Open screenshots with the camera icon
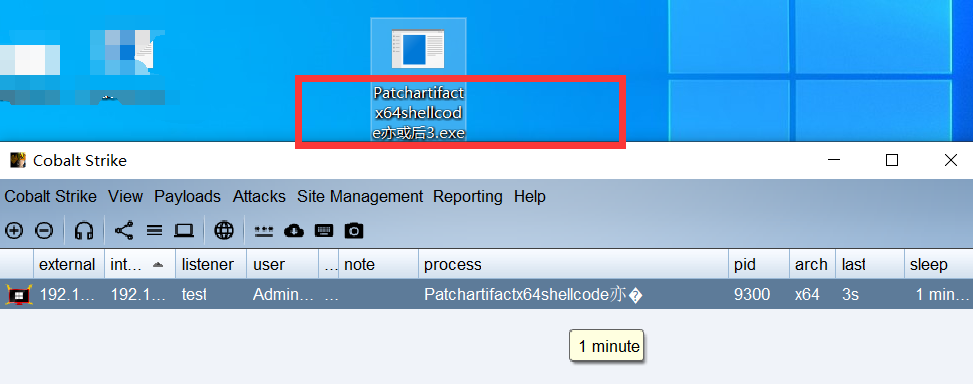973x384 pixels. click(354, 231)
